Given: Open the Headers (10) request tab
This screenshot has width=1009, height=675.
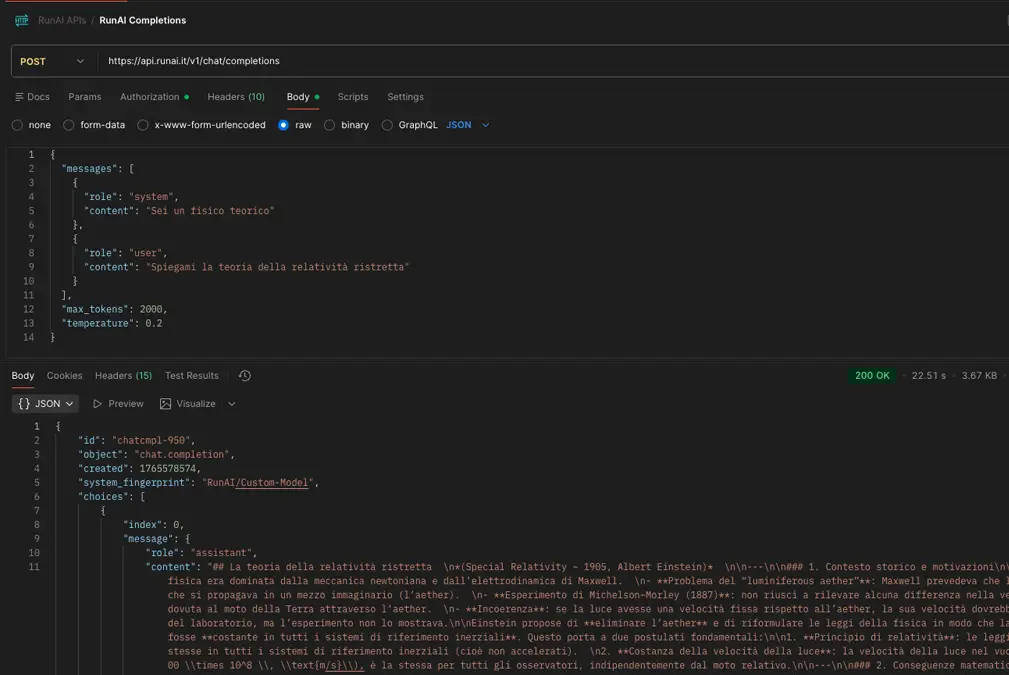Looking at the screenshot, I should pyautogui.click(x=235, y=97).
